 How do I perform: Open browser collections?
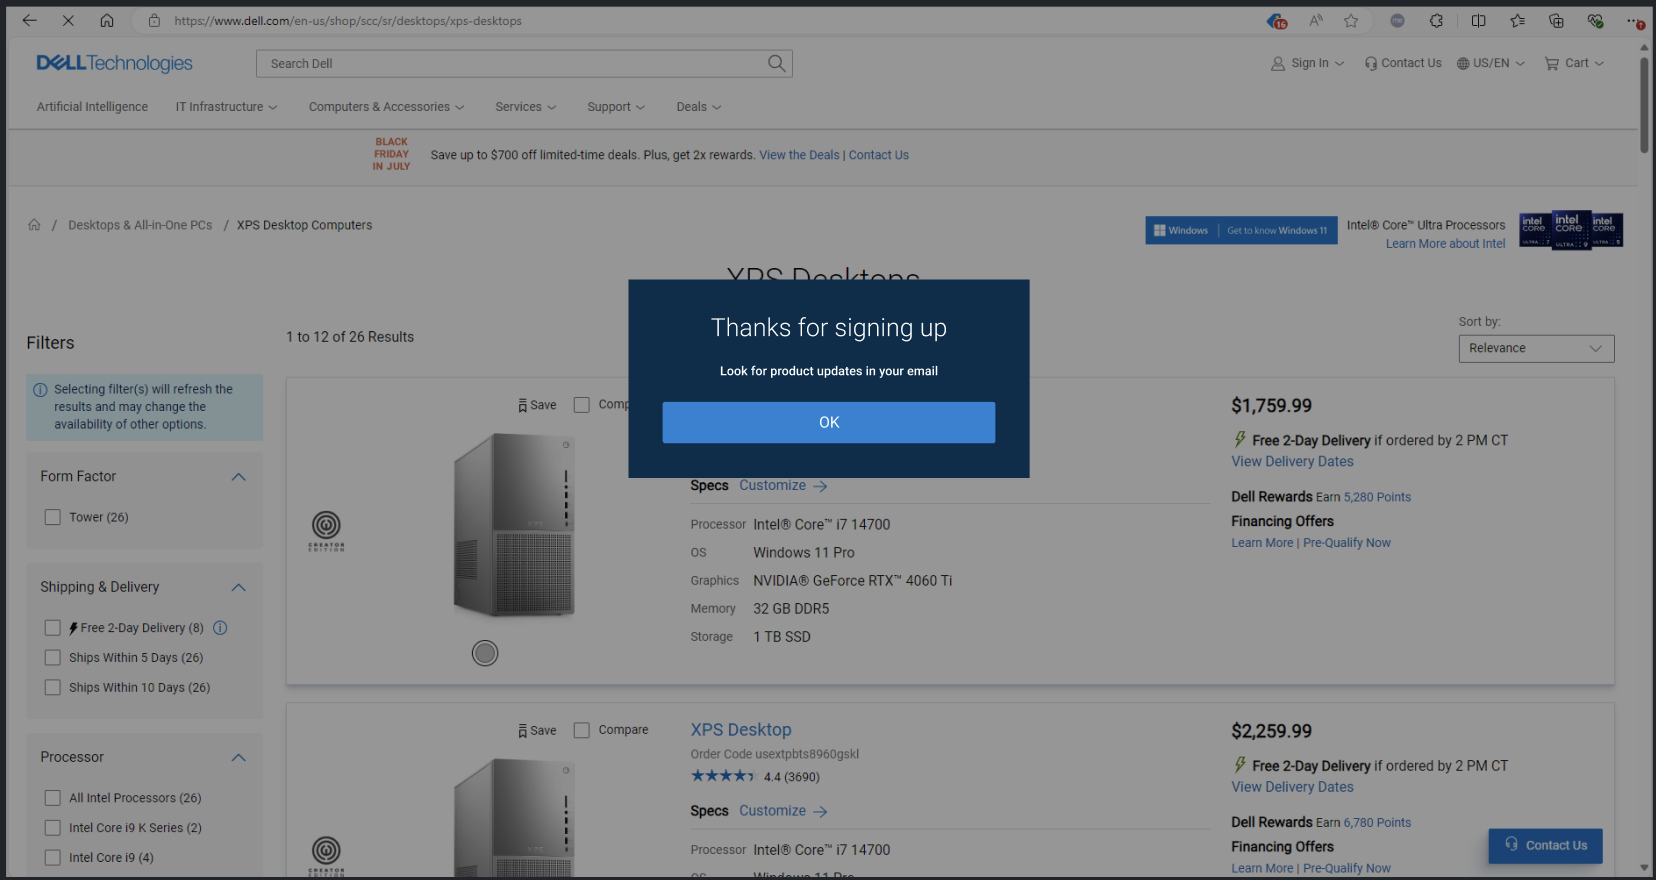1556,20
